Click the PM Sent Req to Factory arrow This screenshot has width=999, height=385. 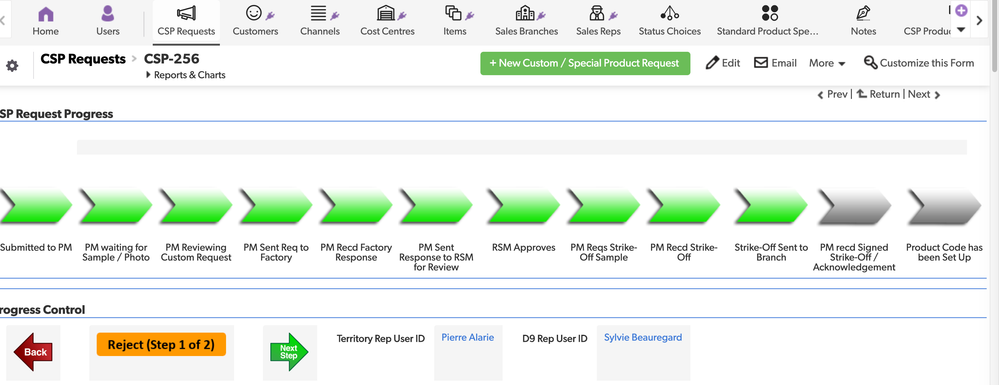tap(276, 207)
